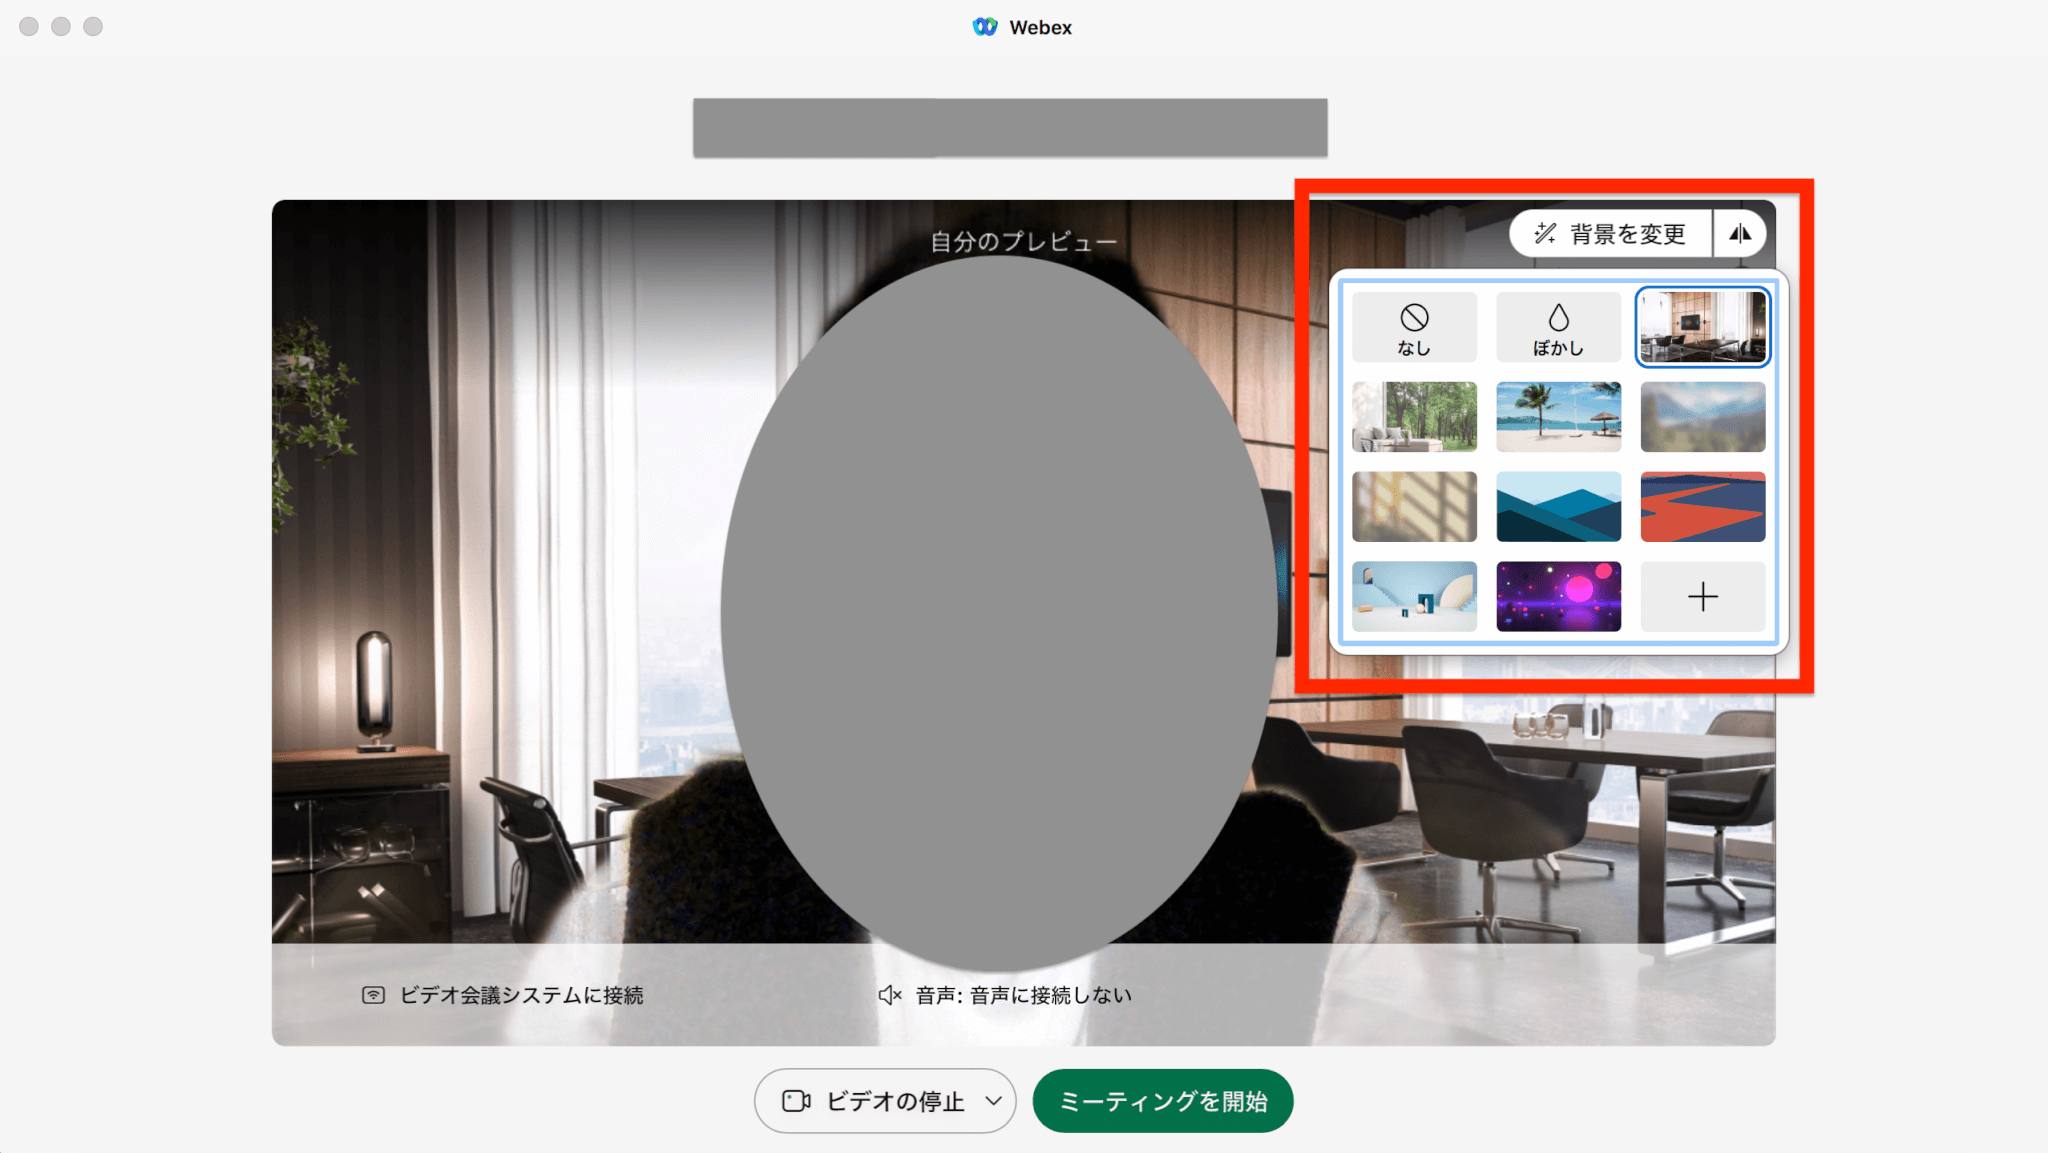
Task: Enable the forest living room background
Action: [1414, 417]
